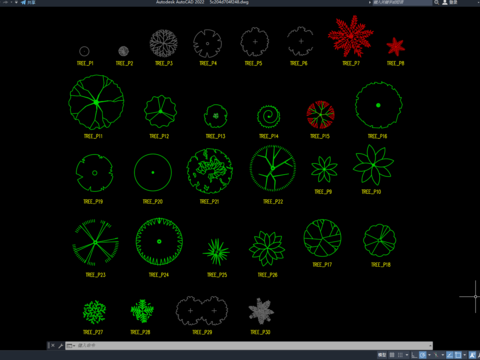Screen dimensions: 480x360
Task: Close the command line with X icon
Action: pos(53,346)
